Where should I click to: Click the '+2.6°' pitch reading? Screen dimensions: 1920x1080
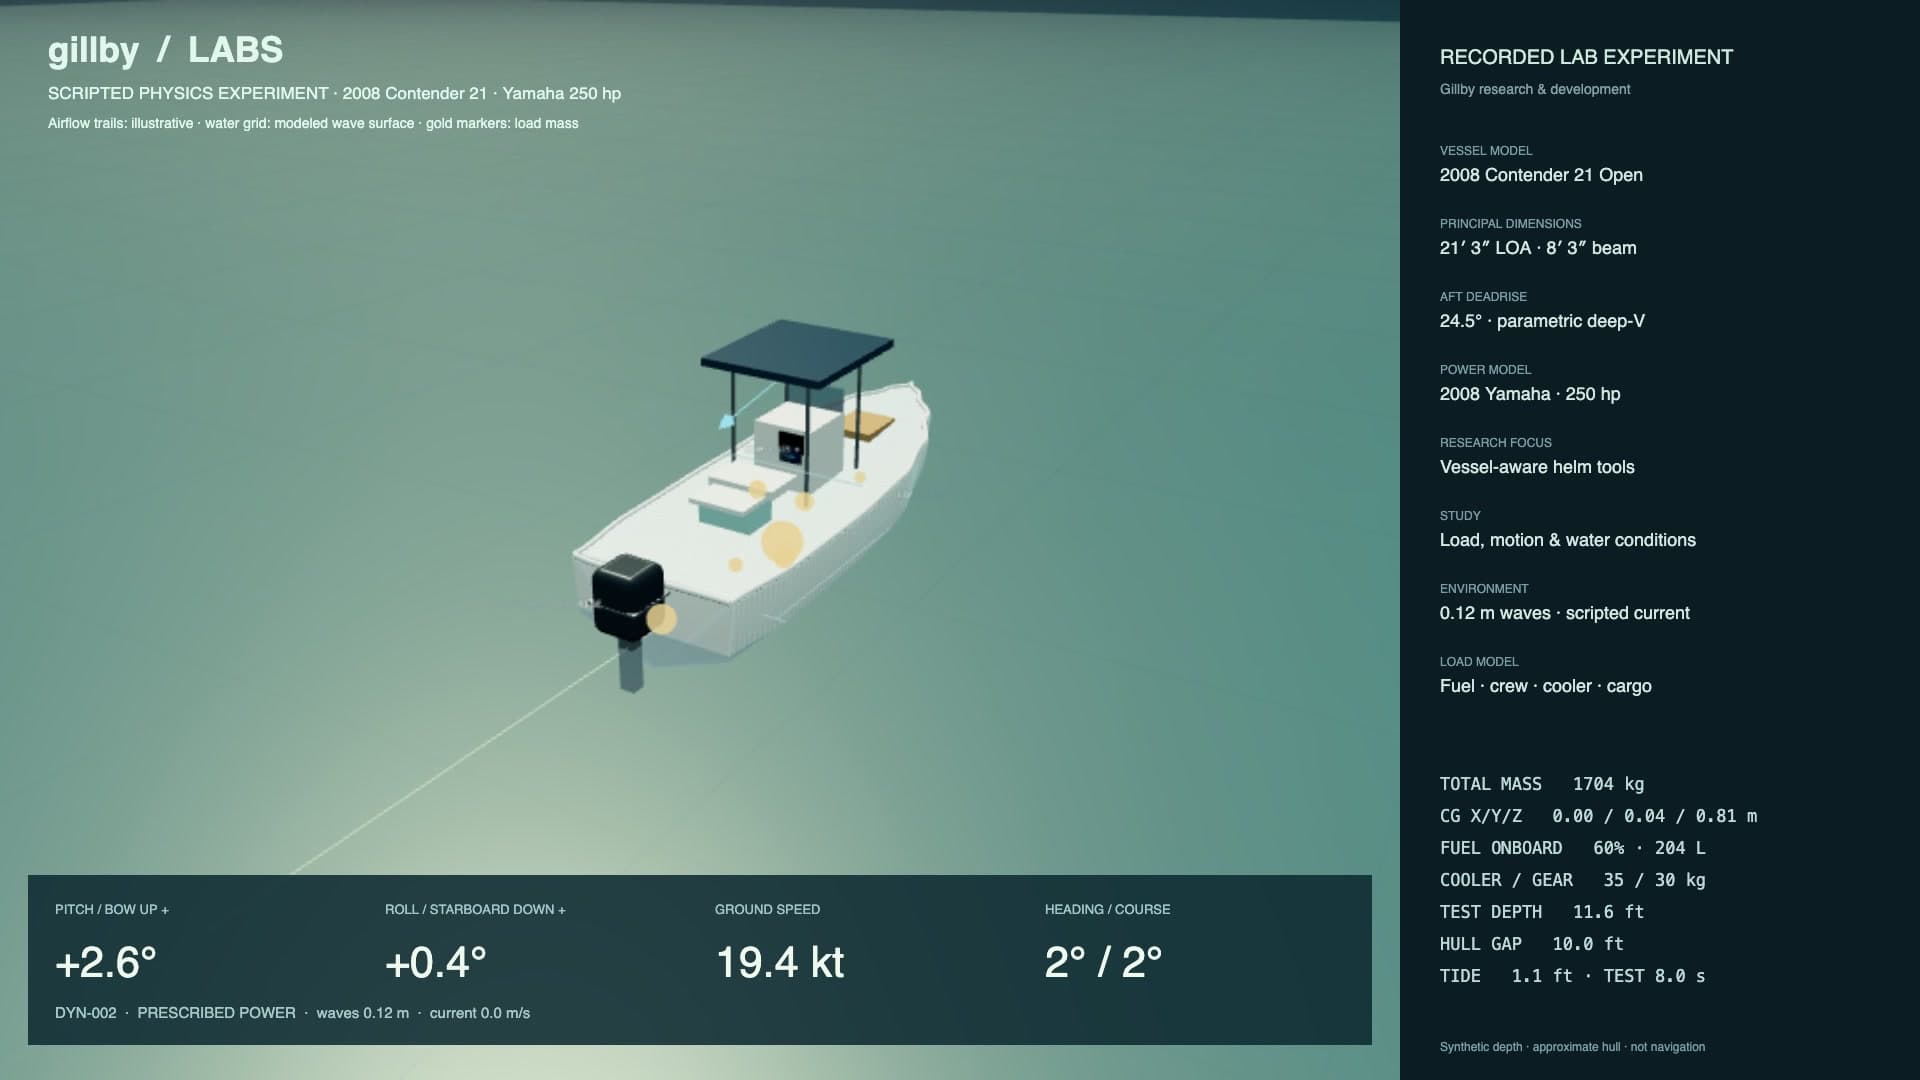click(x=106, y=962)
